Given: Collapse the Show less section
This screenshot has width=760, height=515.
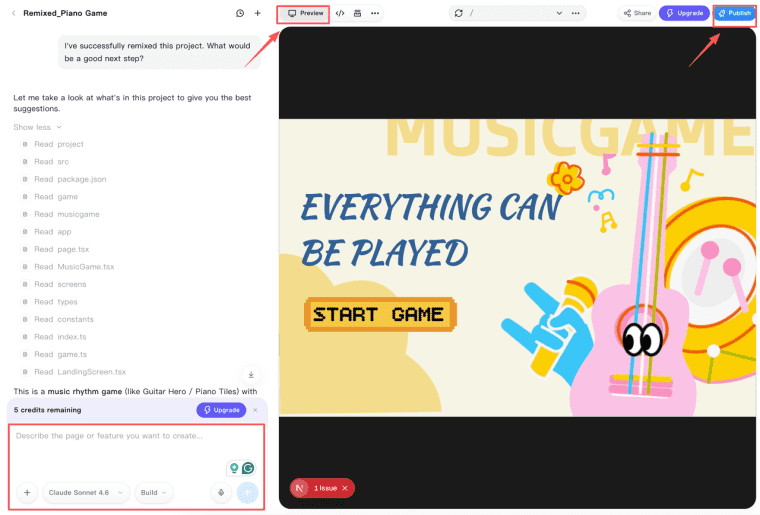Looking at the screenshot, I should tap(37, 127).
